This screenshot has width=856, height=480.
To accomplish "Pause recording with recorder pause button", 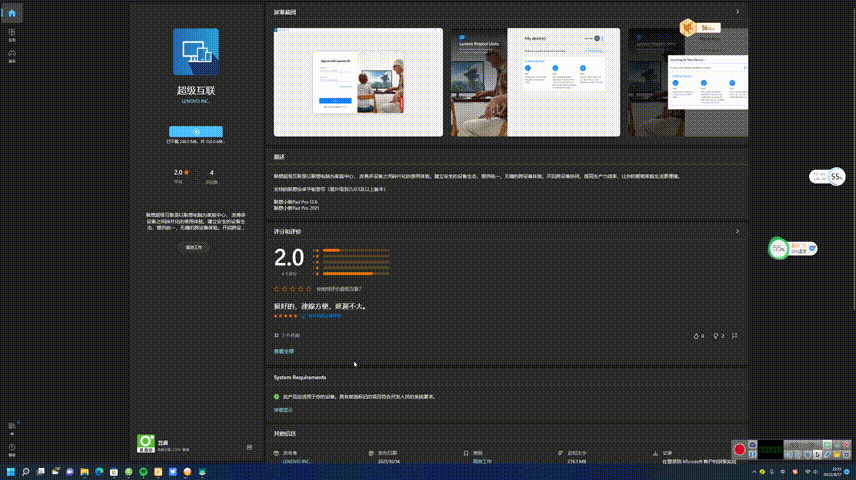I will click(x=753, y=454).
